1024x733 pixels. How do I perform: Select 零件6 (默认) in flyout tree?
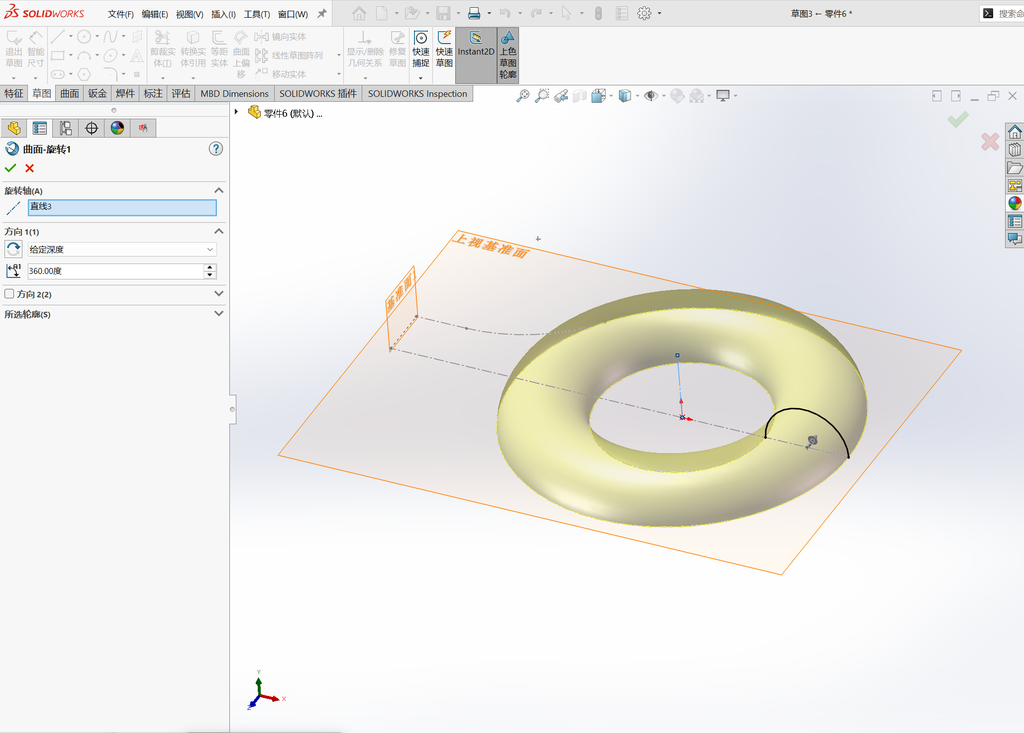286,113
